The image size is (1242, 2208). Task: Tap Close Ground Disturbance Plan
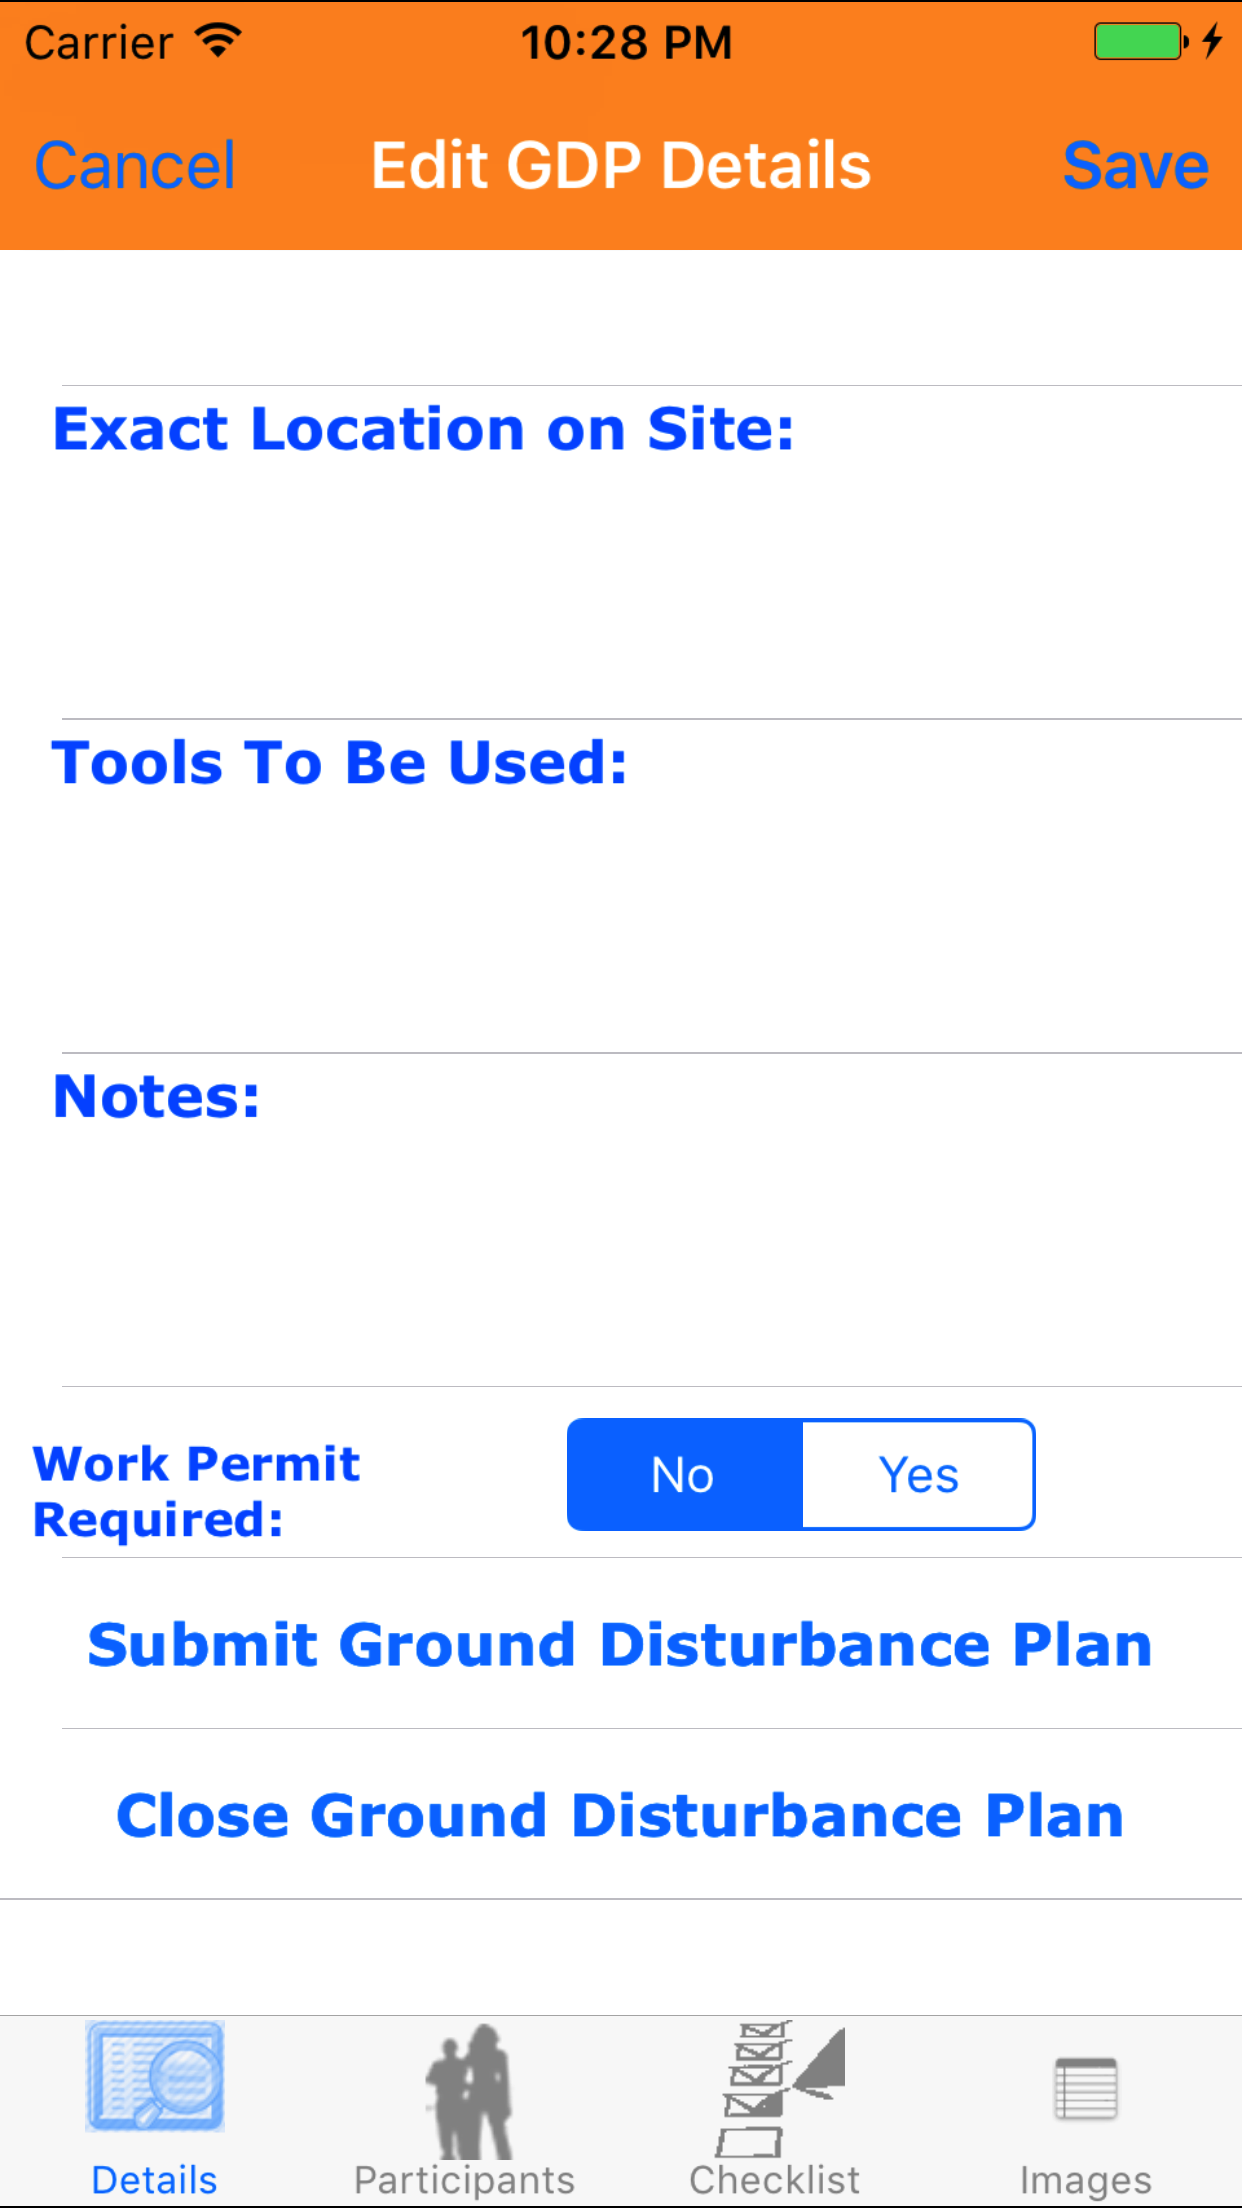coord(621,1816)
